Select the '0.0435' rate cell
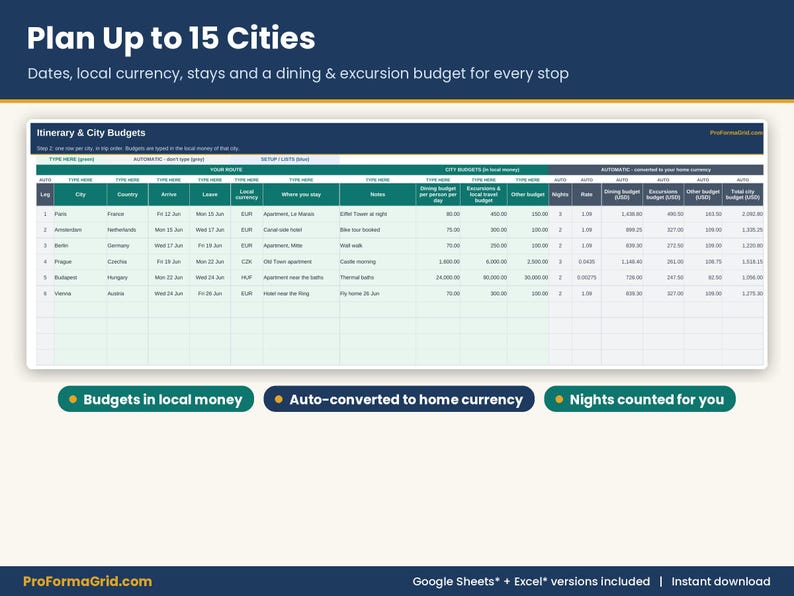The image size is (794, 596). tap(586, 262)
